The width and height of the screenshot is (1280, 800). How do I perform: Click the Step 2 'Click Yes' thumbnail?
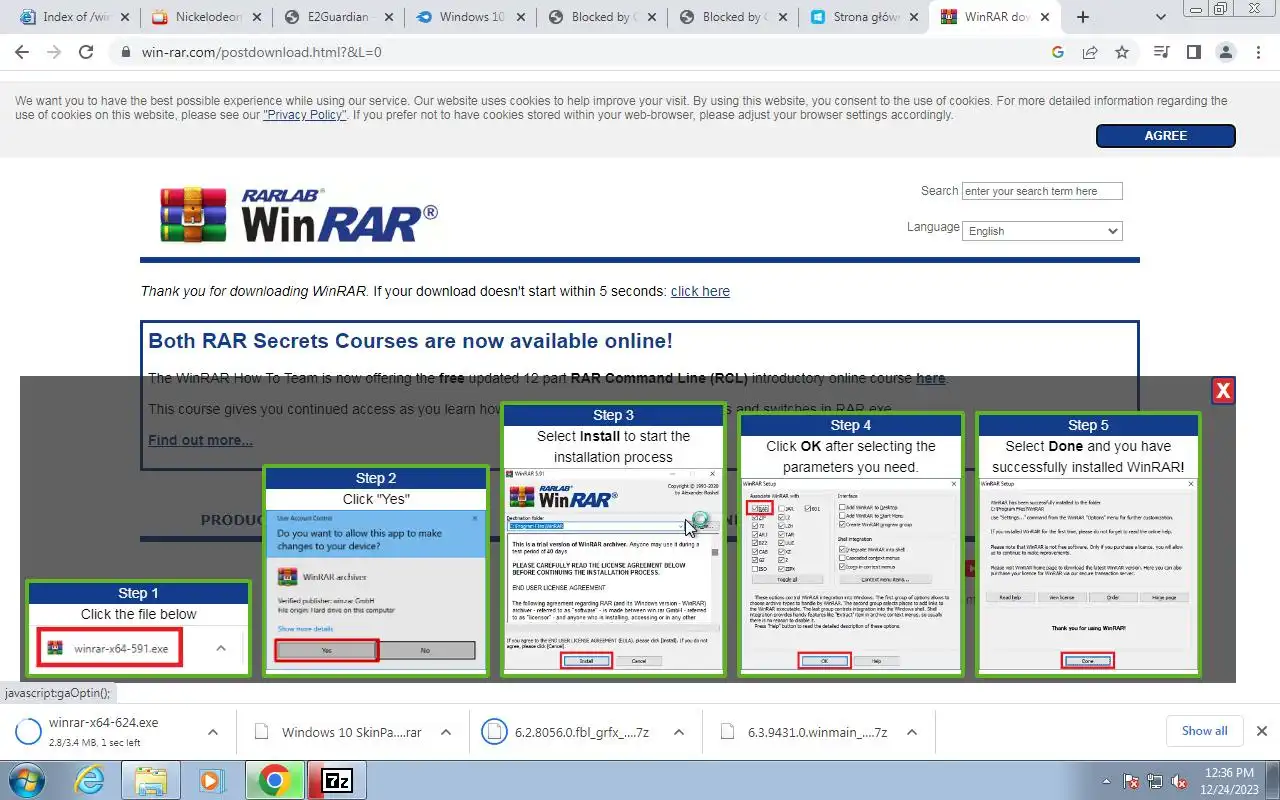[x=376, y=571]
